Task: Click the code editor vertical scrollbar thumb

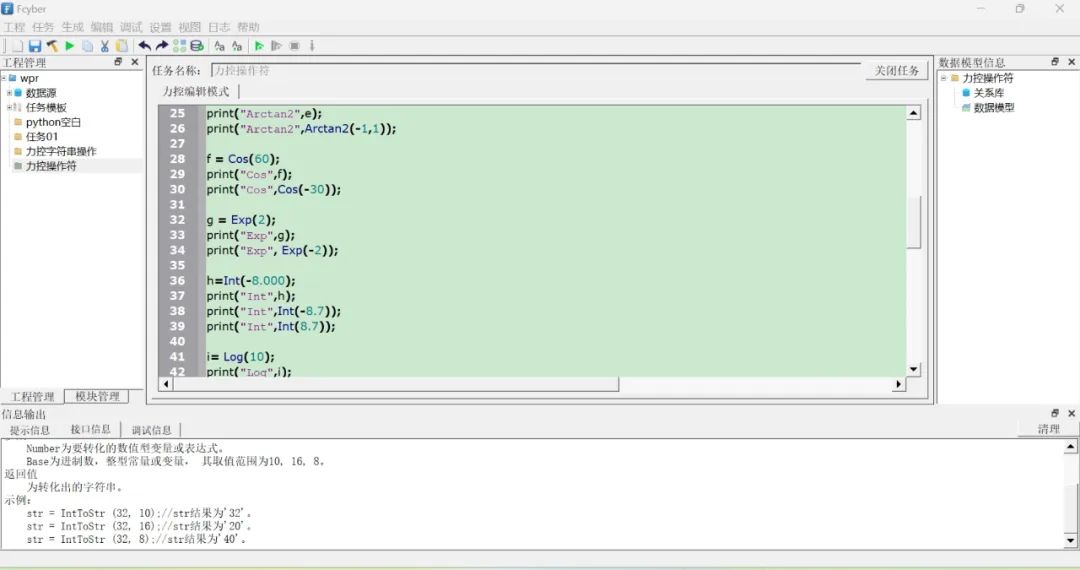Action: coord(913,222)
